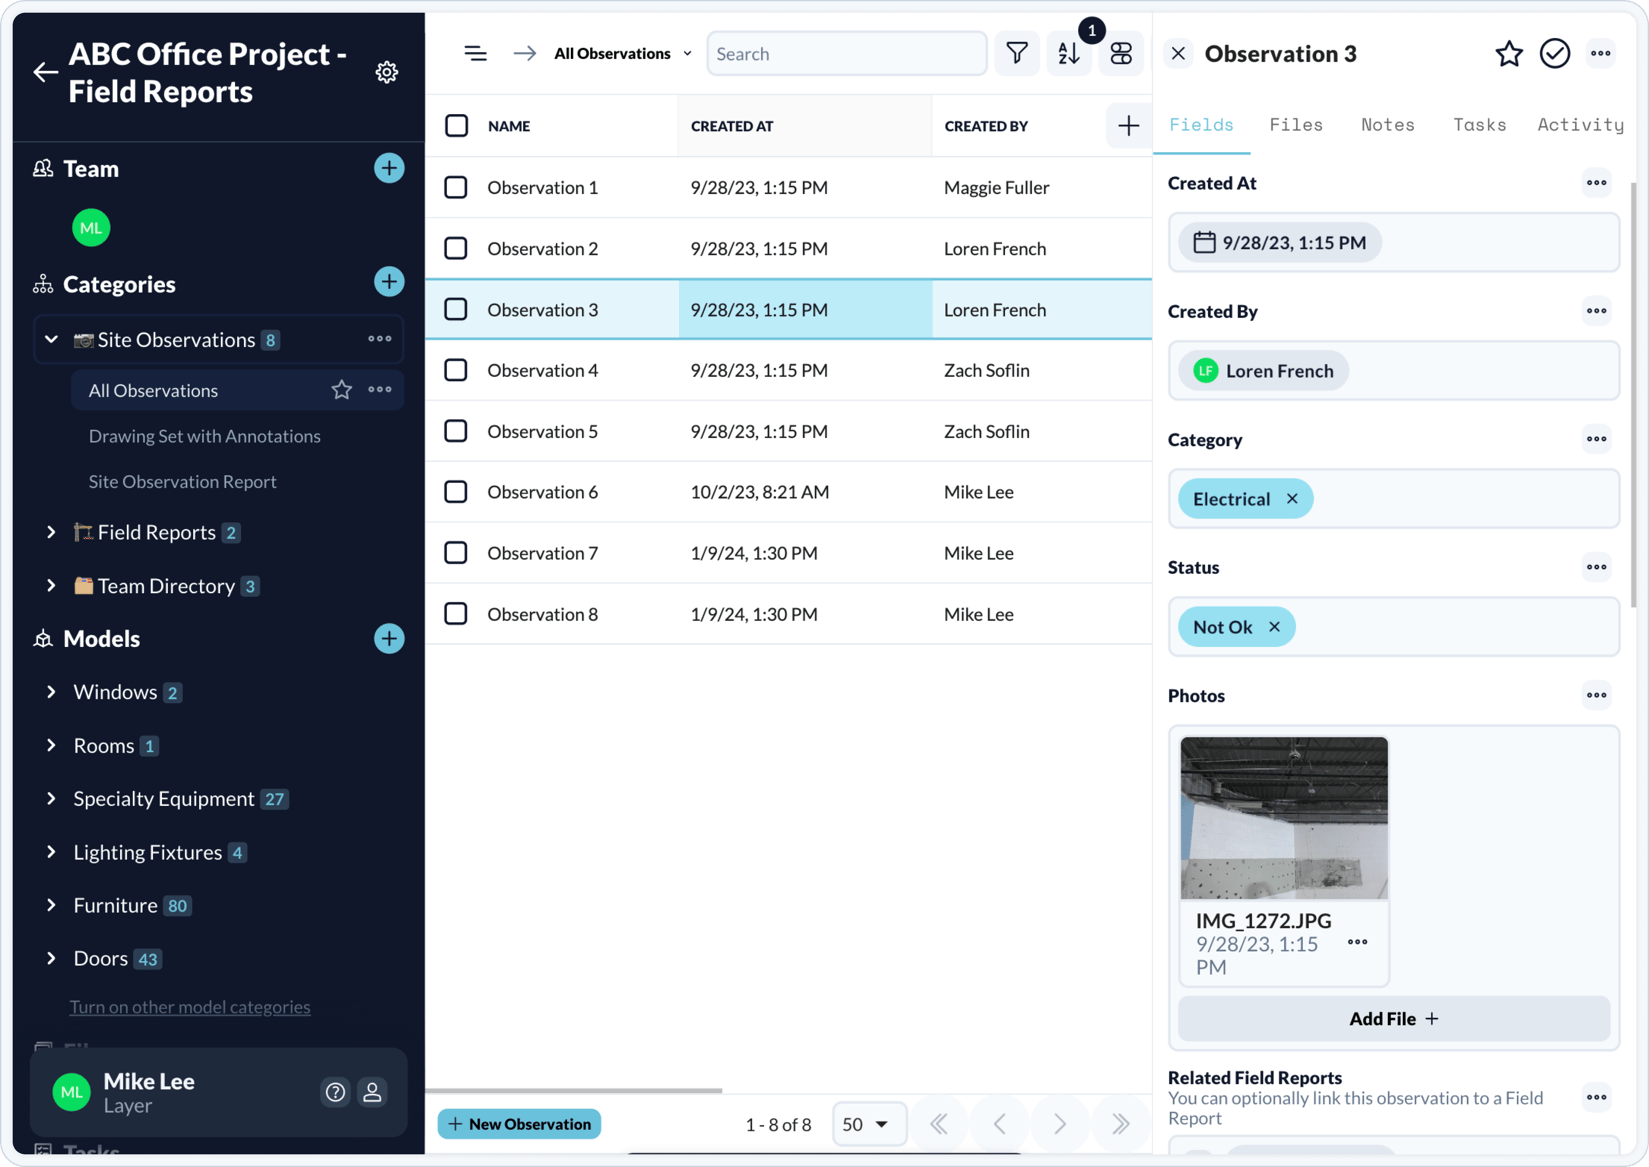The image size is (1649, 1167).
Task: Open Photos field options menu
Action: click(x=1596, y=695)
